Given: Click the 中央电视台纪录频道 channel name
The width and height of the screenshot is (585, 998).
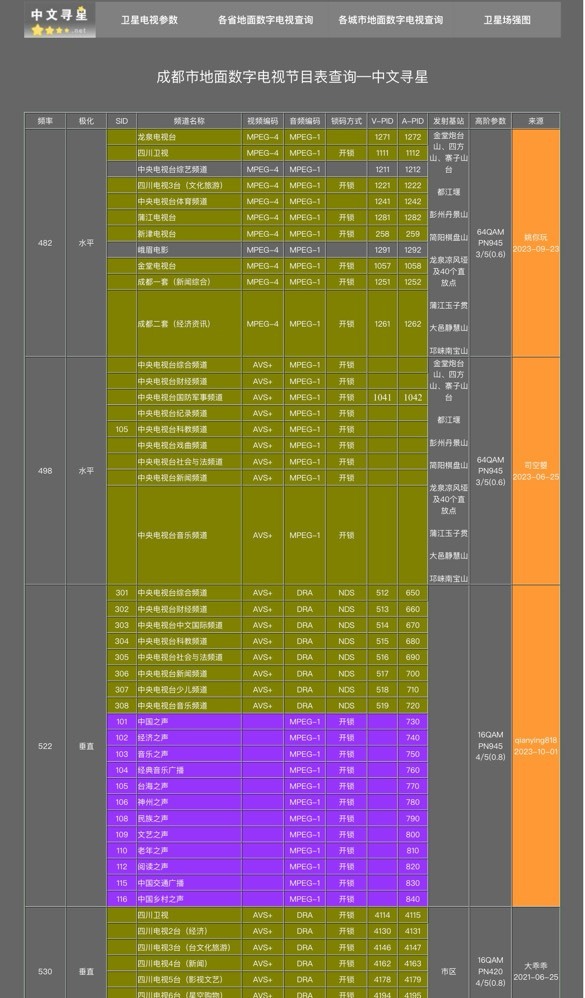Looking at the screenshot, I should 173,413.
